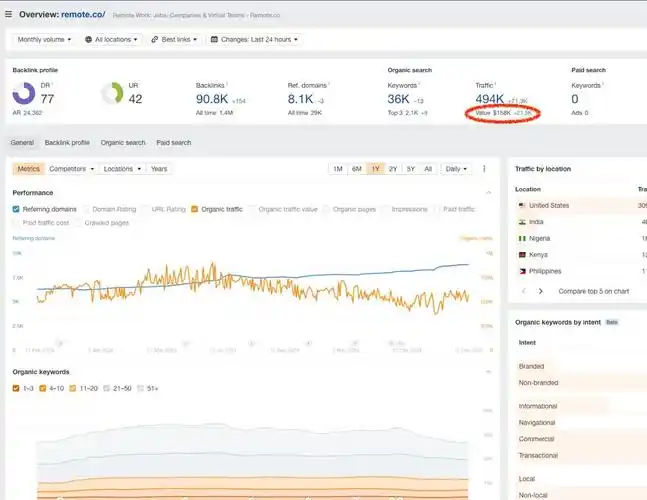647x500 pixels.
Task: Set chart range to 1Y
Action: (375, 169)
